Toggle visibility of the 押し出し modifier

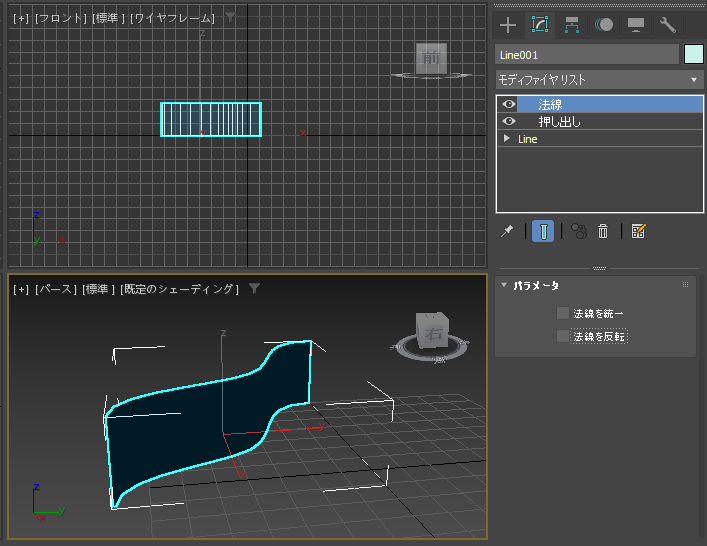(509, 121)
